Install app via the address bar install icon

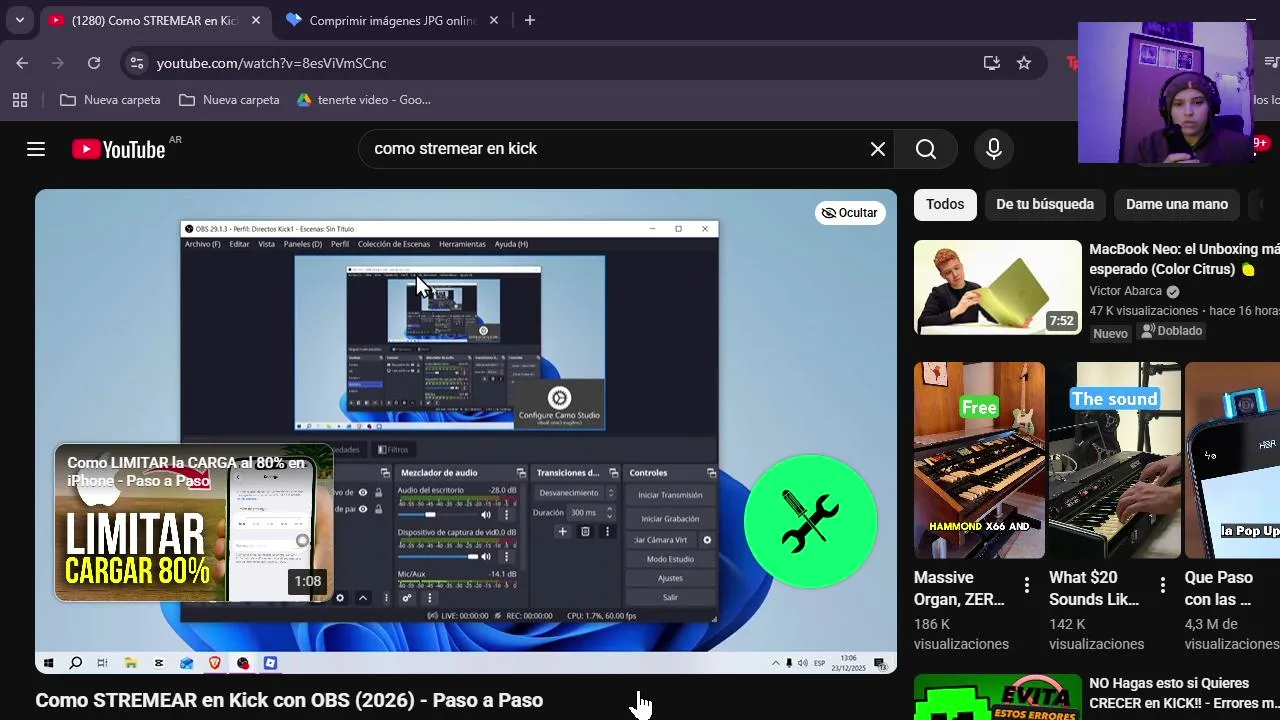(991, 63)
